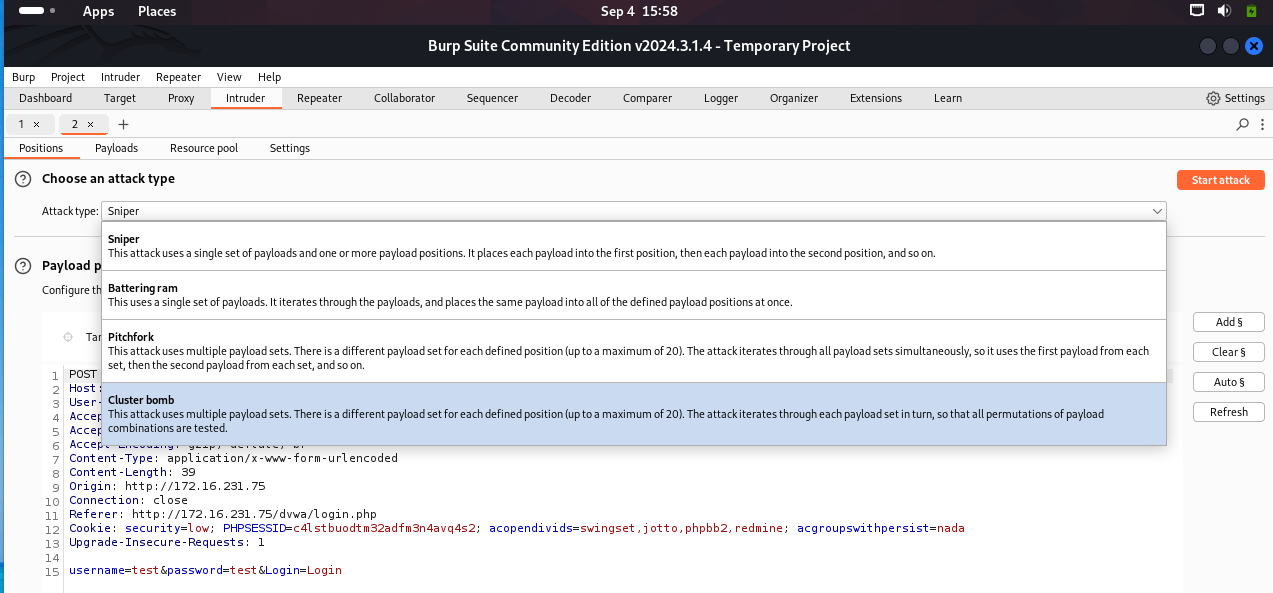
Task: Select the Intruder main tab
Action: [246, 98]
